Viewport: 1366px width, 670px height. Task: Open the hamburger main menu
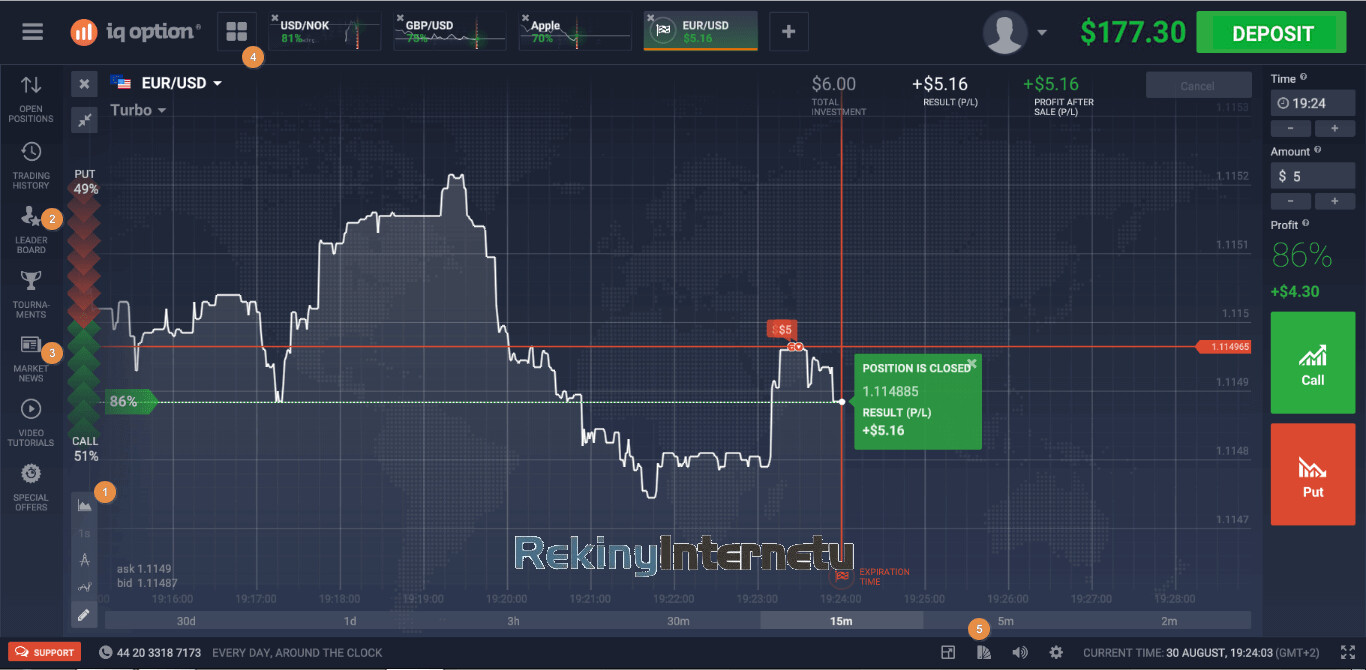click(32, 32)
